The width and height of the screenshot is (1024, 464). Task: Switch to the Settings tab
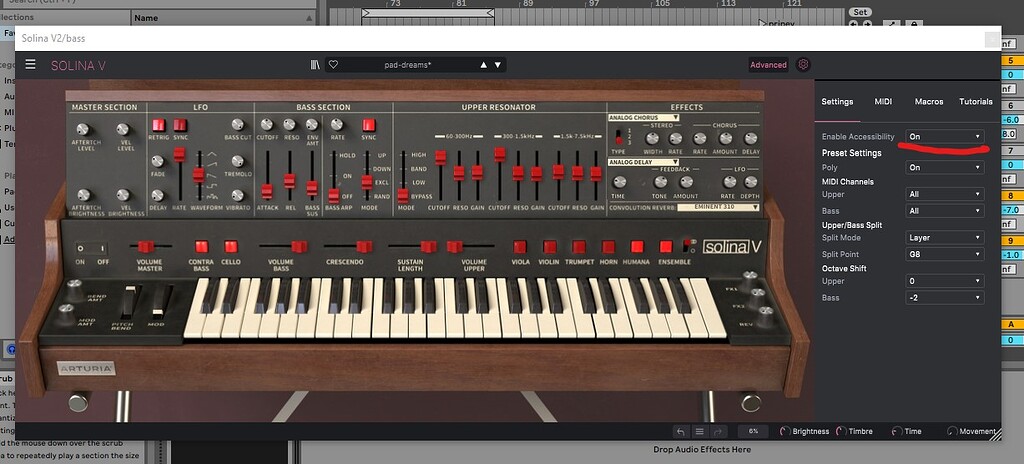tap(837, 101)
